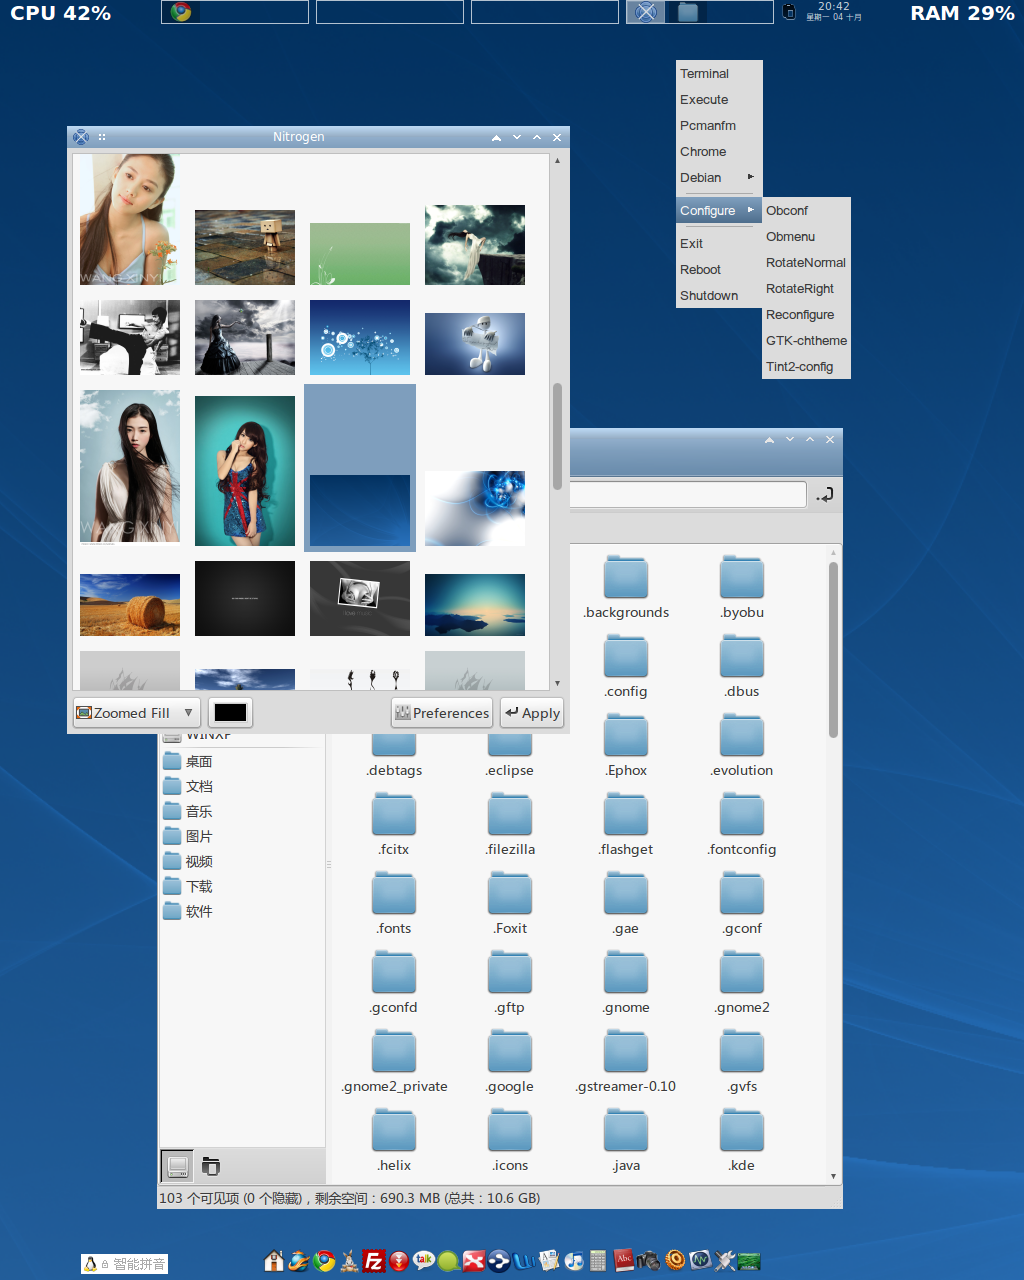Screen dimensions: 1024x1280
Task: Select RotateRight in the Configure submenu
Action: 806,289
